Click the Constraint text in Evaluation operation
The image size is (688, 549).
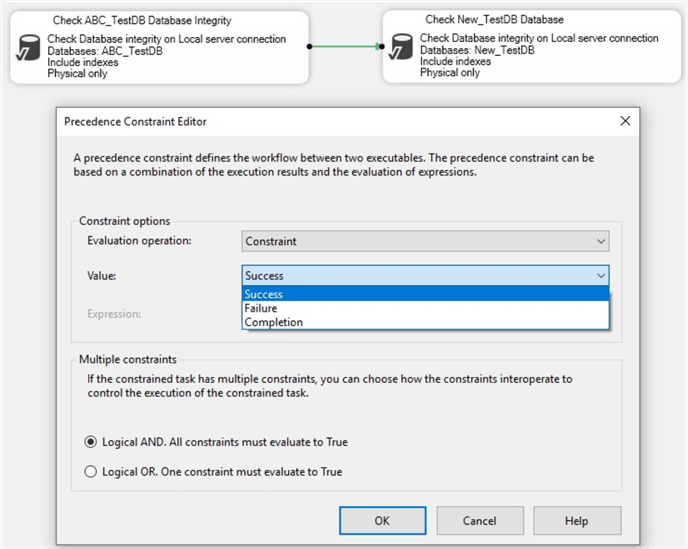click(x=271, y=241)
